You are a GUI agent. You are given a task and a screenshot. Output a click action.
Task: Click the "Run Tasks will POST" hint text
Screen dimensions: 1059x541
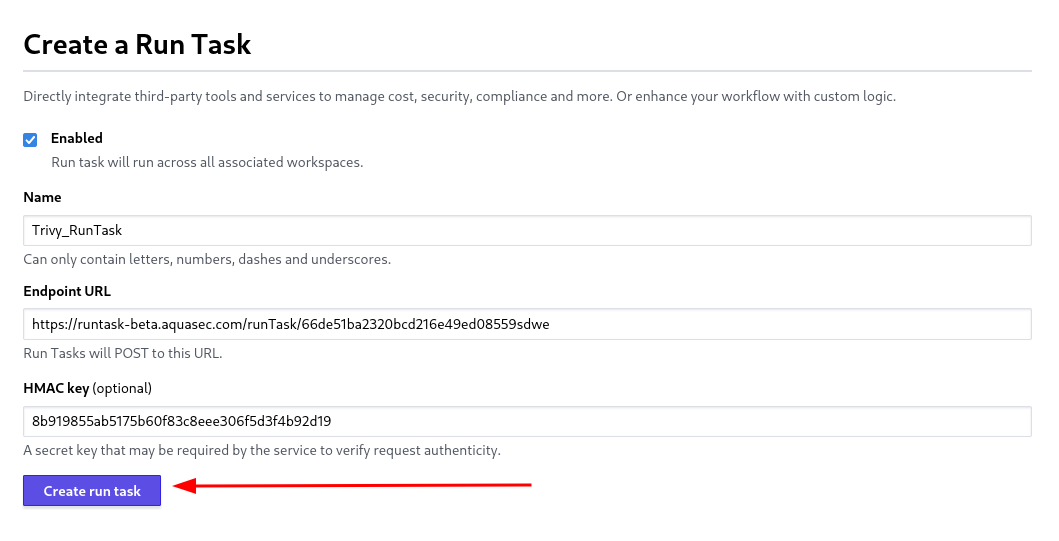point(122,354)
